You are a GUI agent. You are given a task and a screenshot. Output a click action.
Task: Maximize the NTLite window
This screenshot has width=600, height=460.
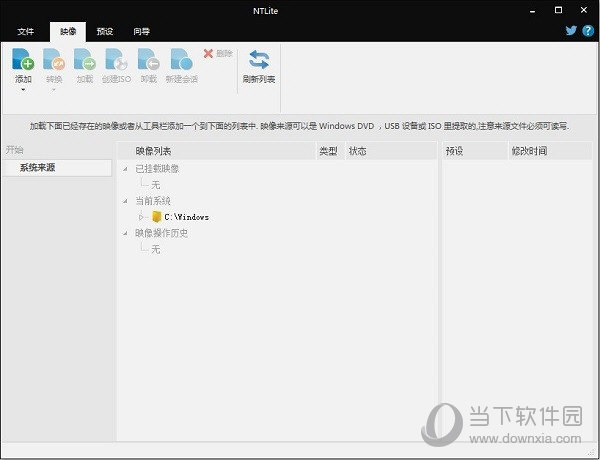pyautogui.click(x=558, y=10)
